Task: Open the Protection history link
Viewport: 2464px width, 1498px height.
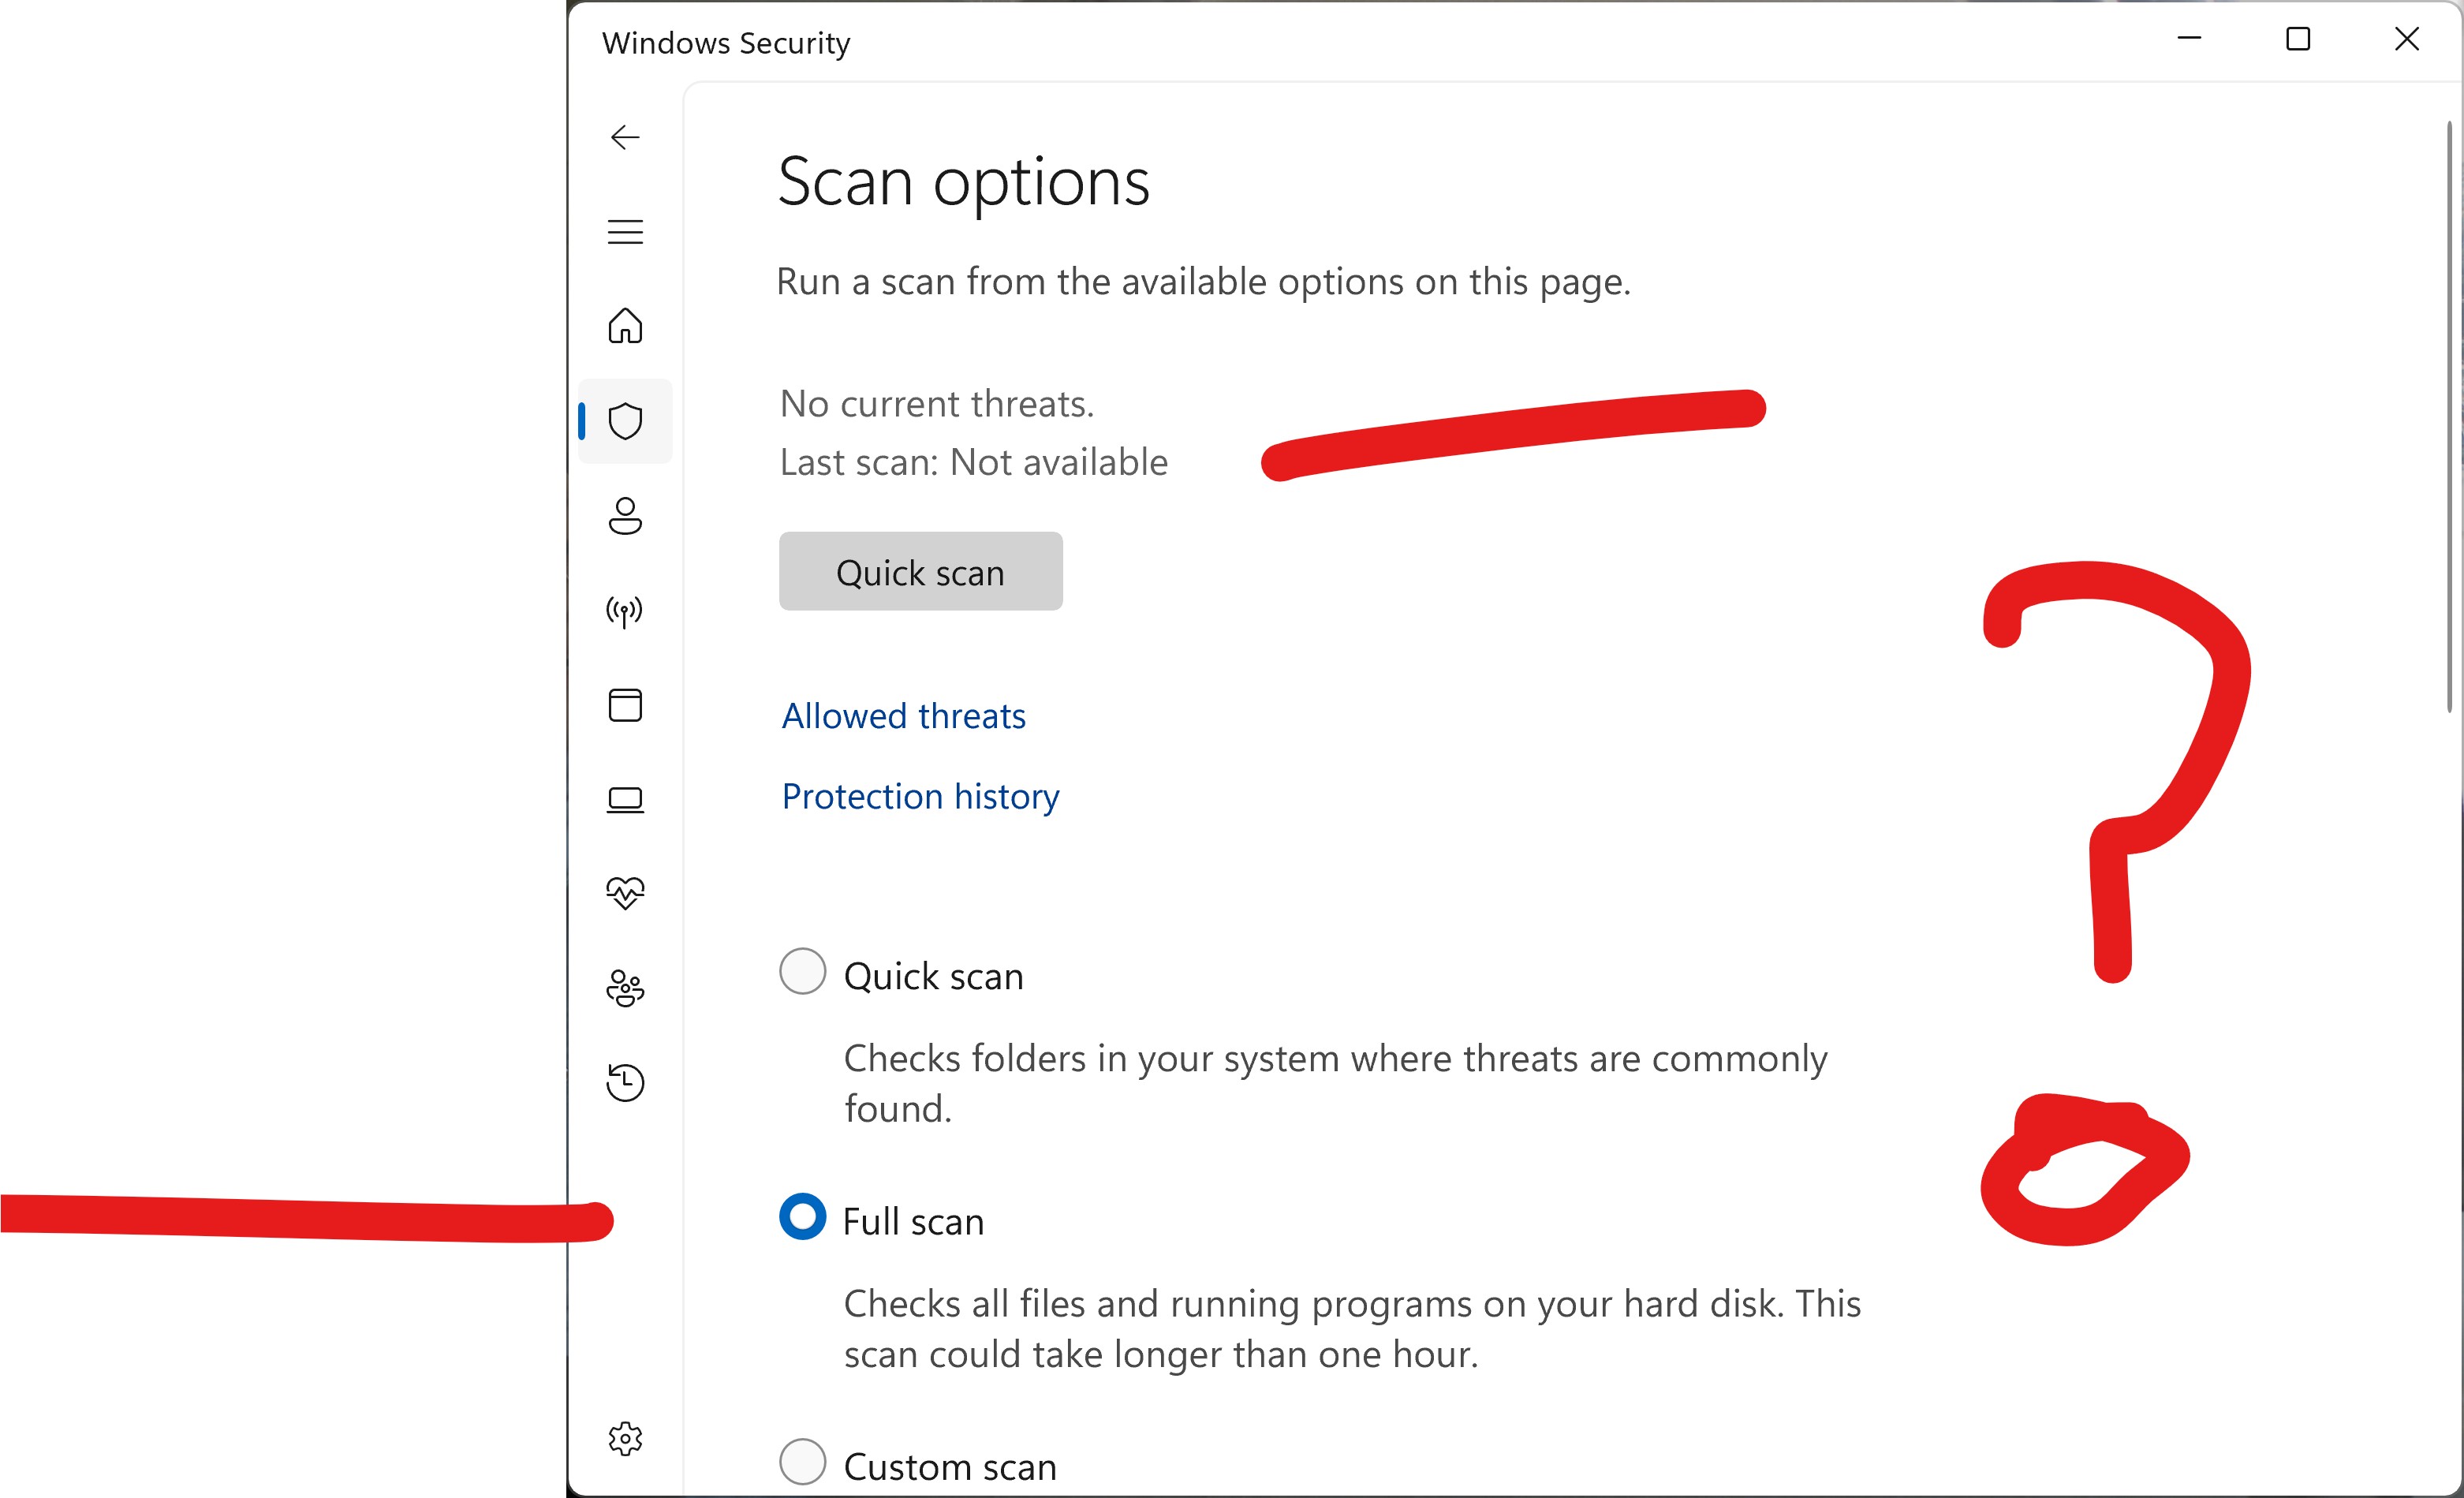Action: (x=920, y=797)
